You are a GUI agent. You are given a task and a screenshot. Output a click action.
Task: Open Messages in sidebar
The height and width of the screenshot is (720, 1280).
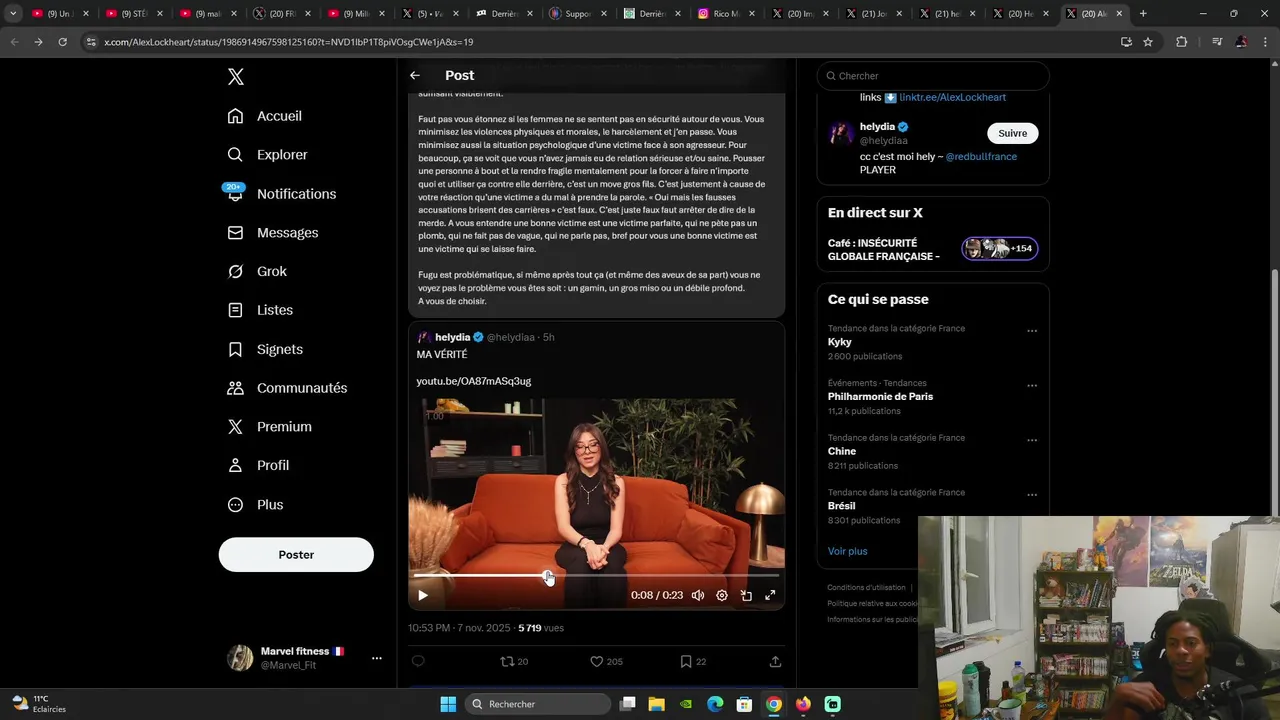pos(273,233)
